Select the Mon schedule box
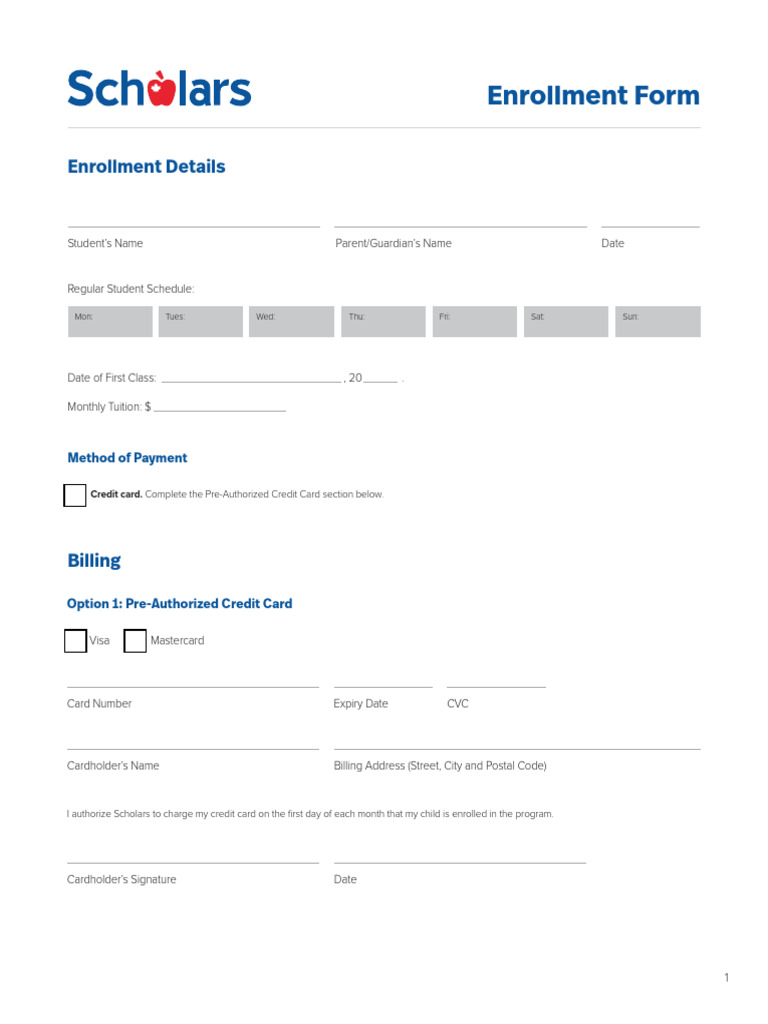This screenshot has height=1024, width=768. click(110, 321)
